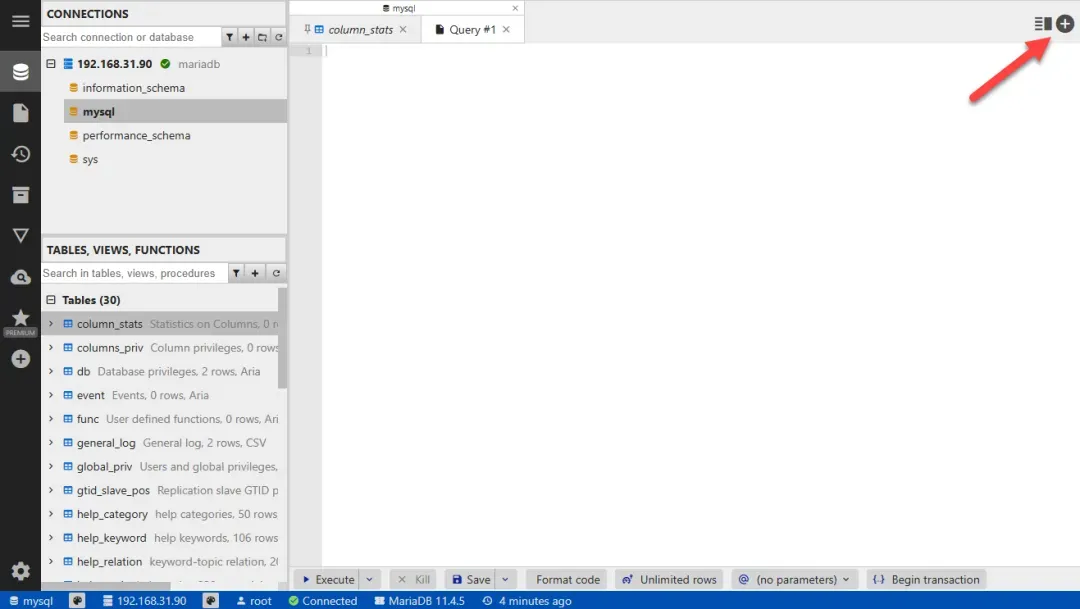The image size is (1080, 609).
Task: Expand the event table row
Action: [51, 395]
